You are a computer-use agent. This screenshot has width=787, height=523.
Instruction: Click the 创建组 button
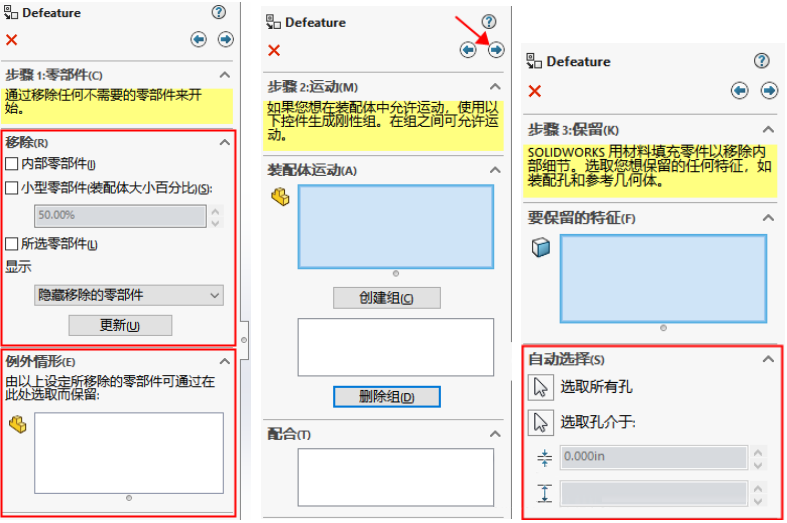click(x=386, y=298)
